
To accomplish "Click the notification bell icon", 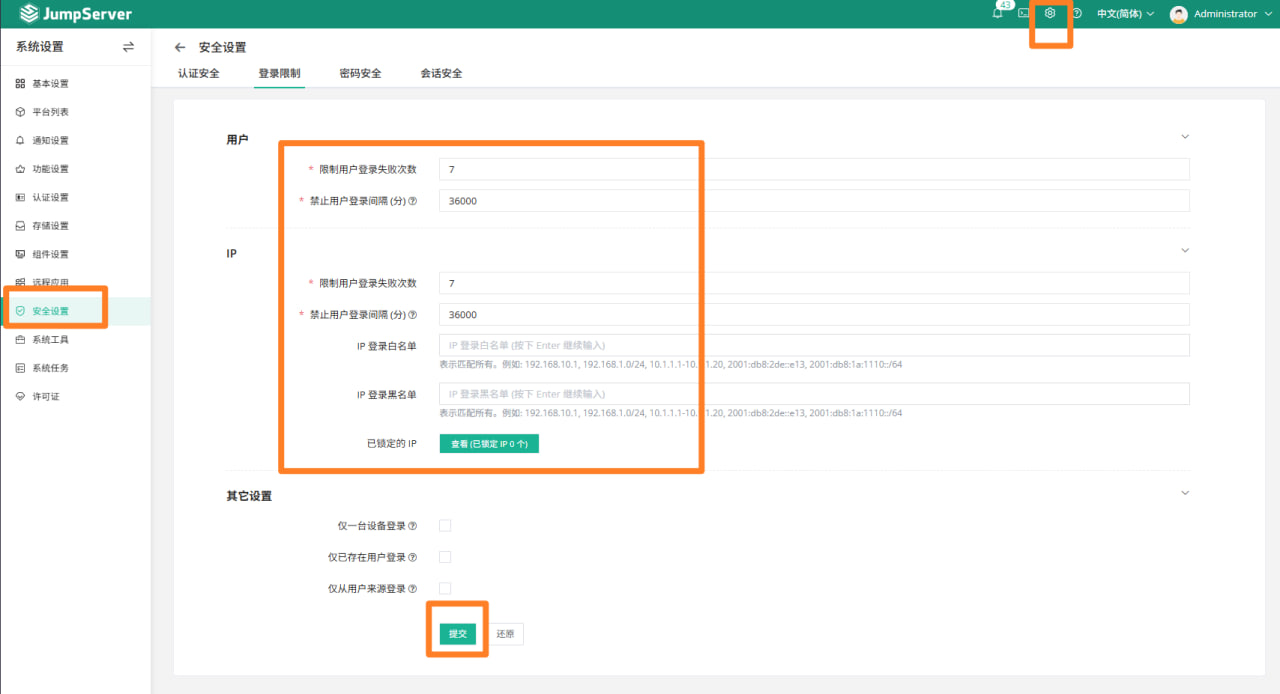I will [x=997, y=14].
